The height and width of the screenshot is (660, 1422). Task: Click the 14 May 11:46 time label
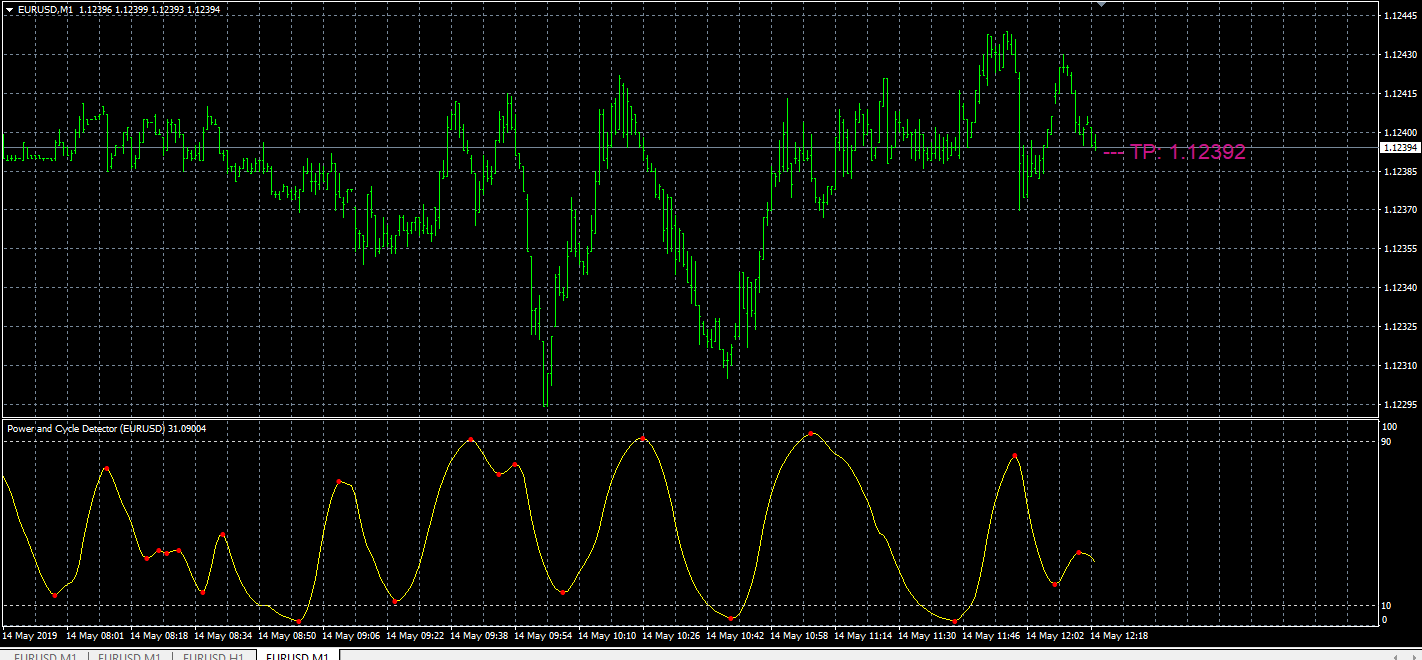tap(991, 636)
